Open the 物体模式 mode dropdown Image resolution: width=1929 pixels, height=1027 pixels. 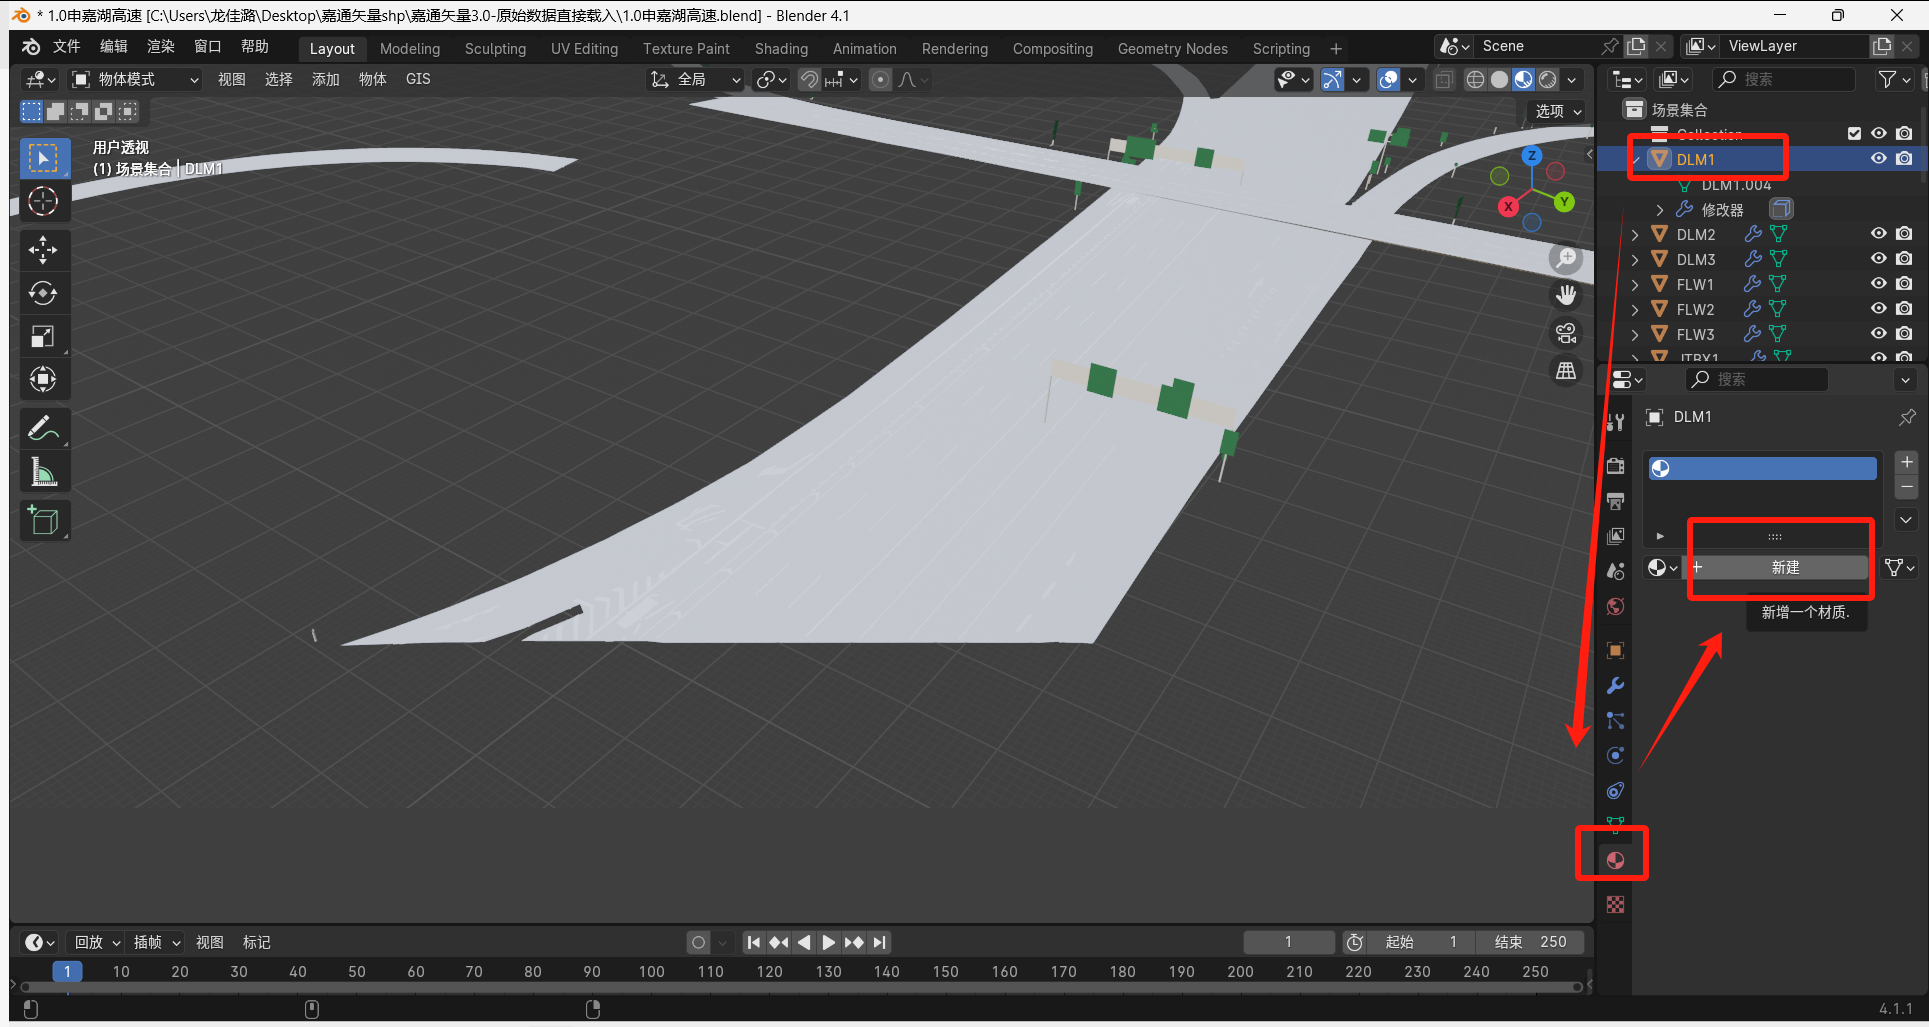[x=135, y=79]
